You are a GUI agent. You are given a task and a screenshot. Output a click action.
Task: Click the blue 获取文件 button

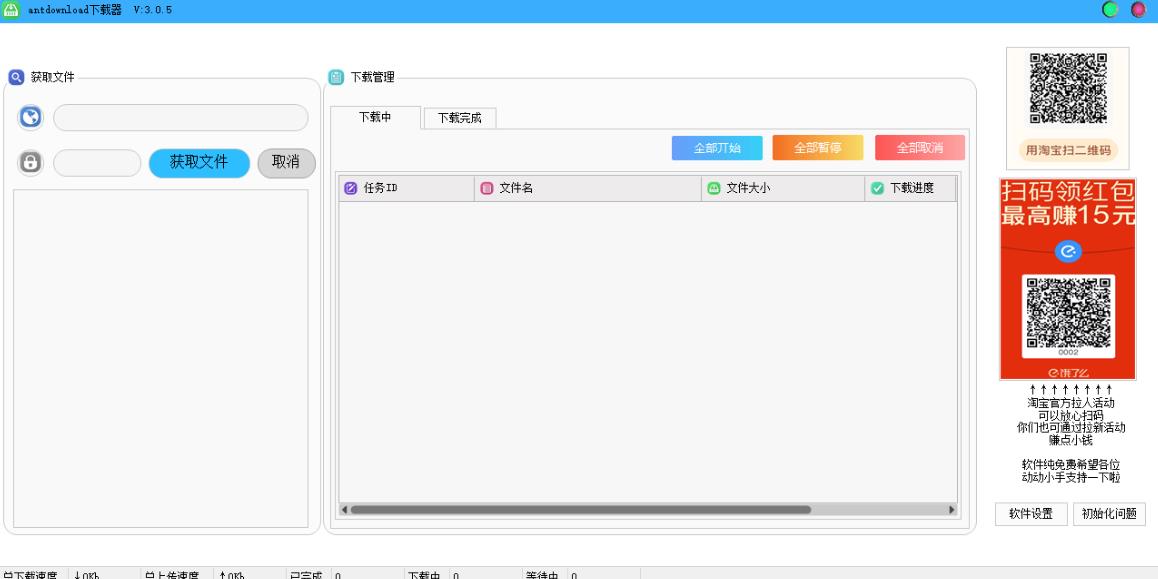(199, 163)
